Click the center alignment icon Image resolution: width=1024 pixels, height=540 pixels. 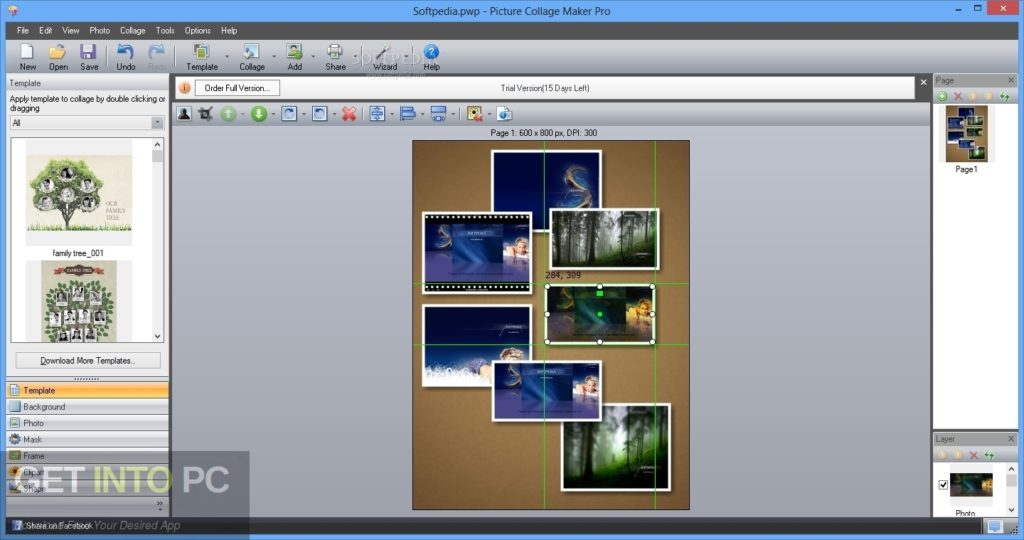(x=377, y=114)
